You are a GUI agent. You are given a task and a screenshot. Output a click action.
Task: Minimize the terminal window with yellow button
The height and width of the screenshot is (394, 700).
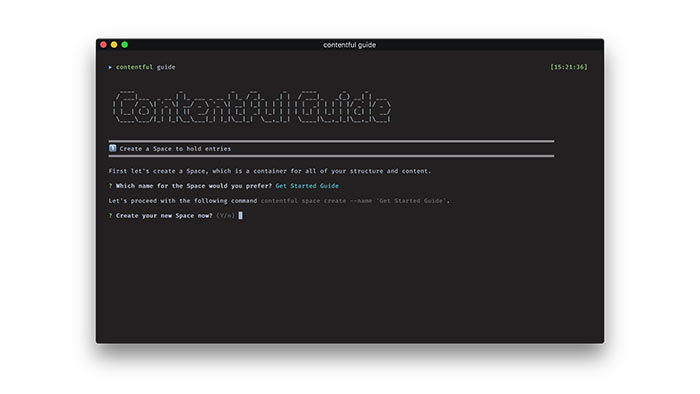tap(114, 45)
